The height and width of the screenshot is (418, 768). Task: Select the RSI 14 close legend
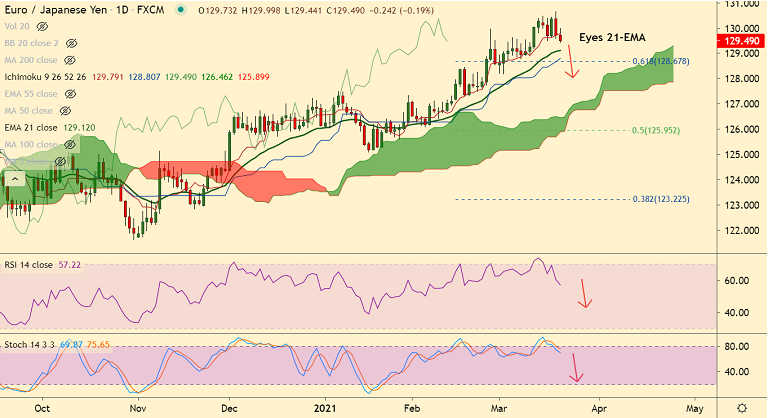[x=28, y=265]
